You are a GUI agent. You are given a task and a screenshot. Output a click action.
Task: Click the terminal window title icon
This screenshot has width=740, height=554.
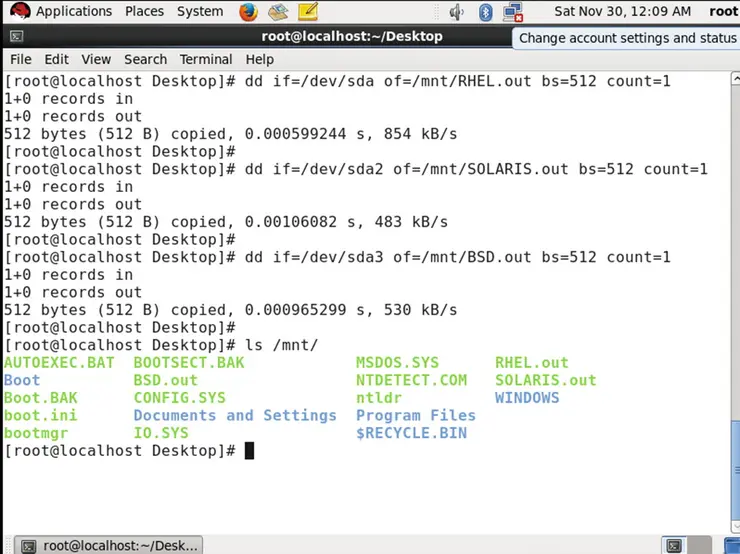tap(15, 36)
